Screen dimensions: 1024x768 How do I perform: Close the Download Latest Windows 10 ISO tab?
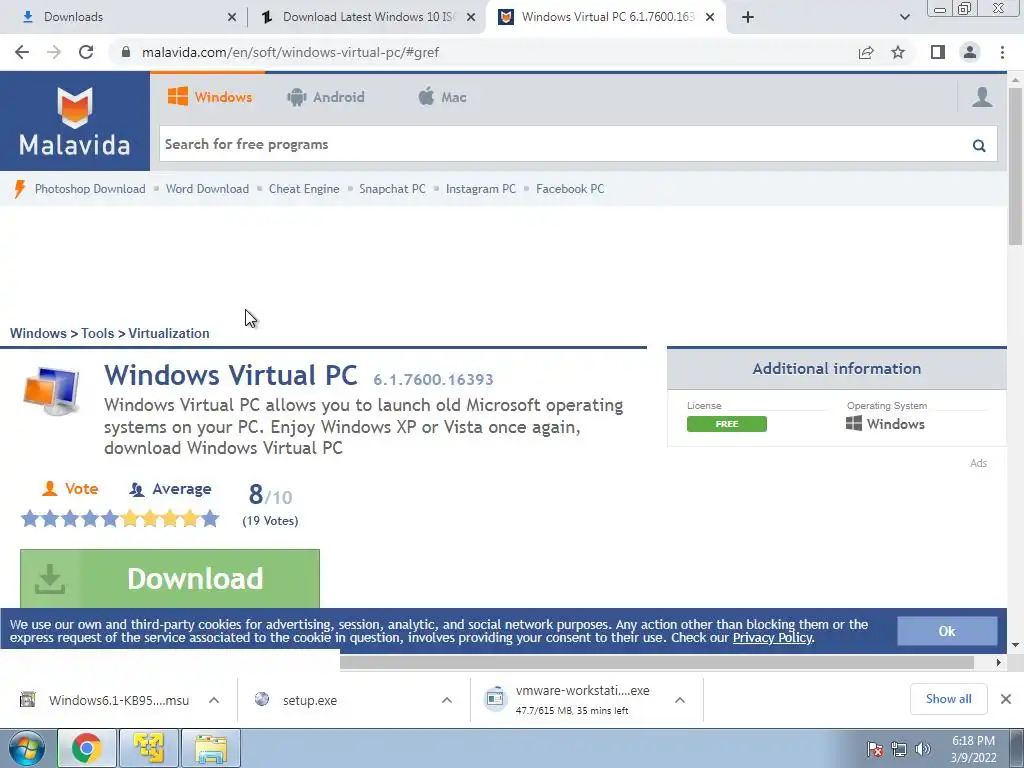pos(471,17)
